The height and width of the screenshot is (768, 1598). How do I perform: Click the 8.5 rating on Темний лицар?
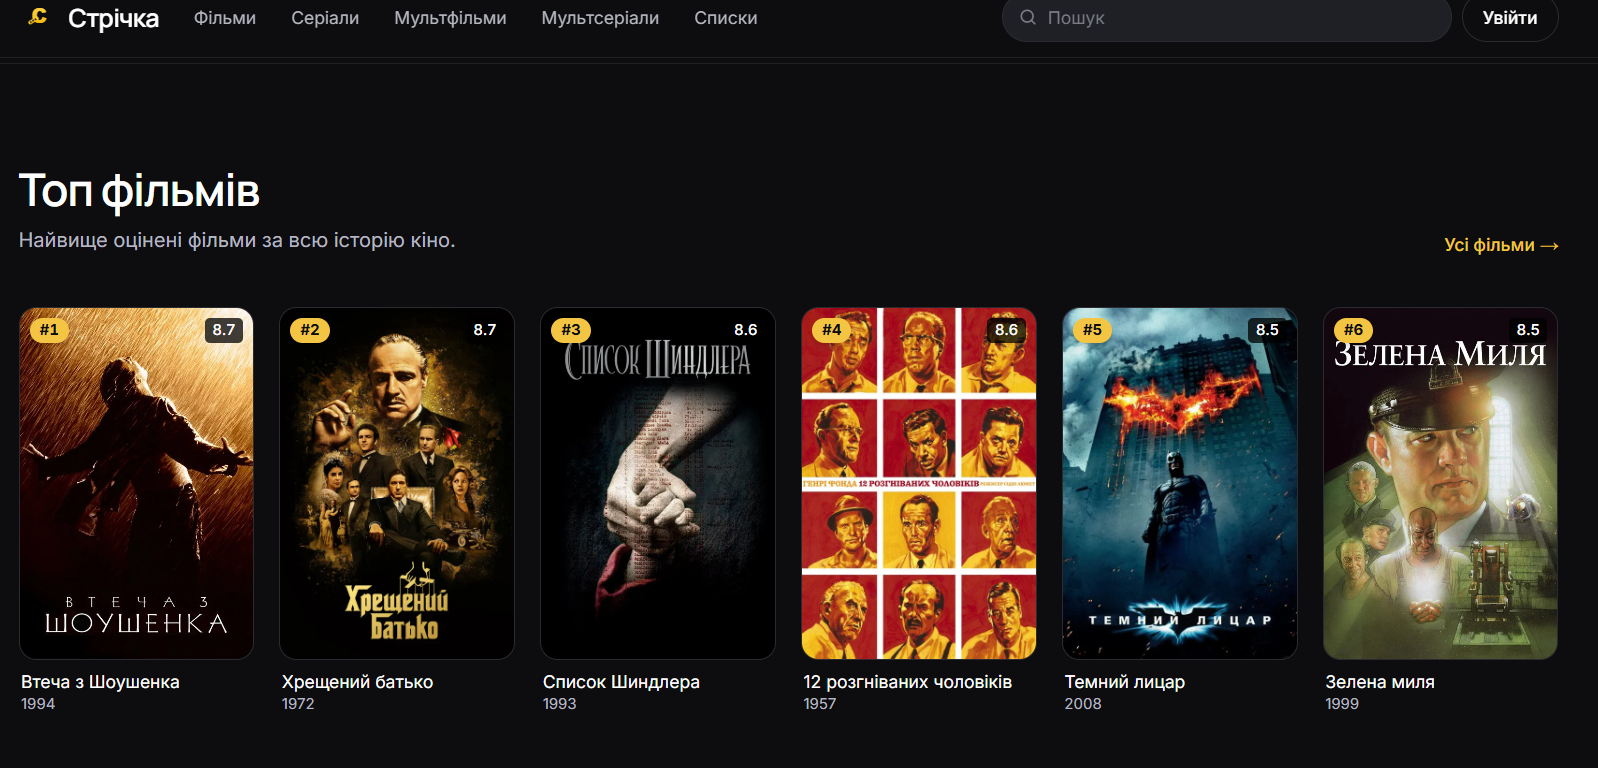click(x=1267, y=330)
